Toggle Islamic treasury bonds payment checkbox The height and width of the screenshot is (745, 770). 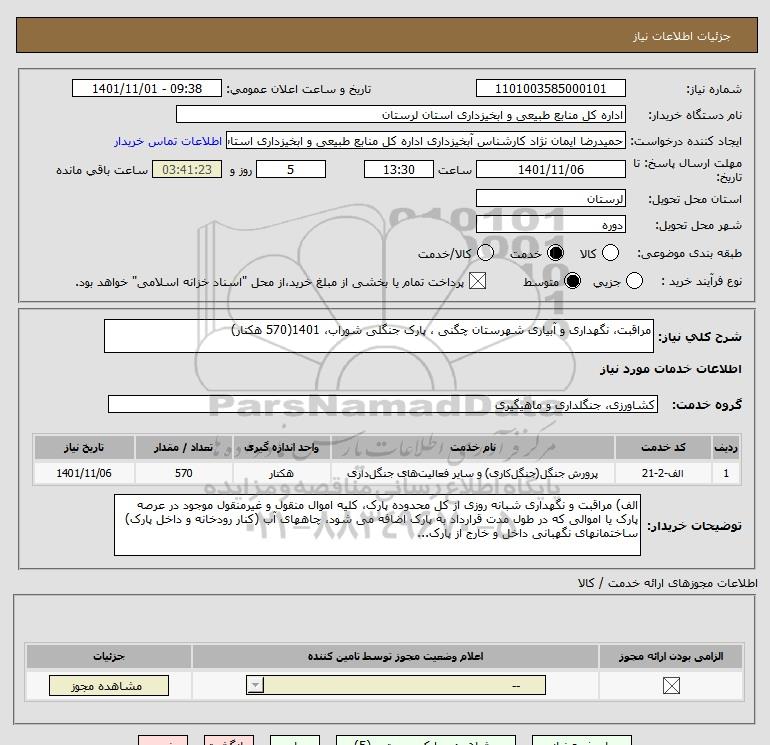(x=477, y=281)
